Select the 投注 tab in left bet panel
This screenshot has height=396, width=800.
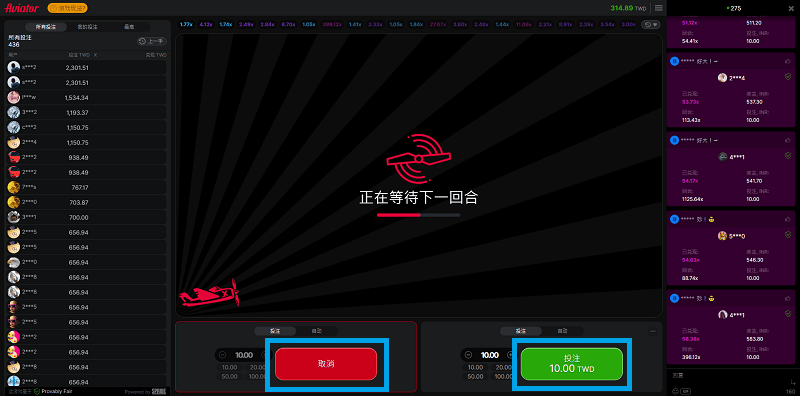(275, 331)
